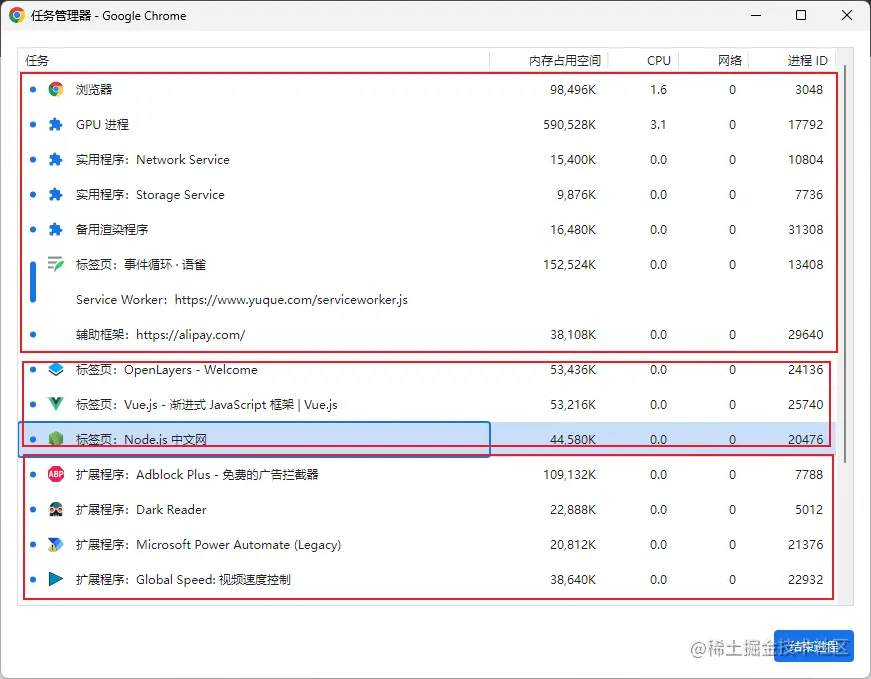Click the Adblock Plus ABP icon
Viewport: 871px width, 679px height.
(56, 474)
